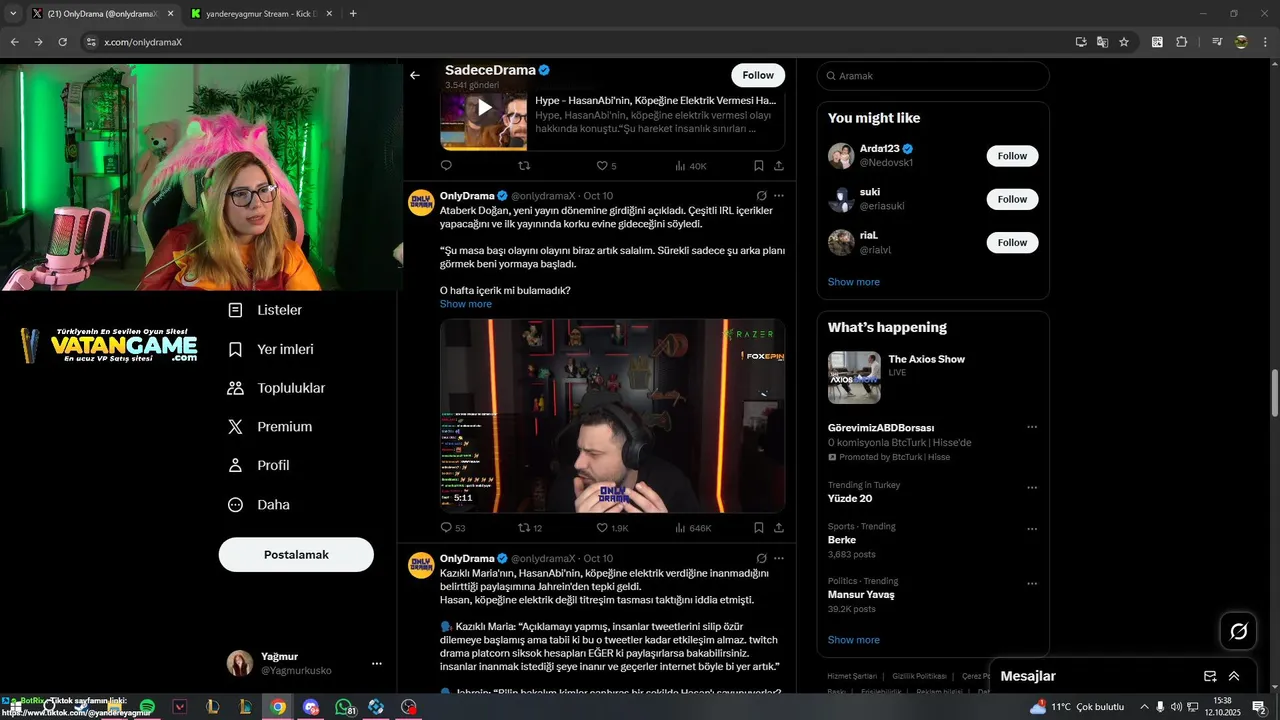1280x720 pixels.
Task: Follow suki
Action: [1012, 199]
